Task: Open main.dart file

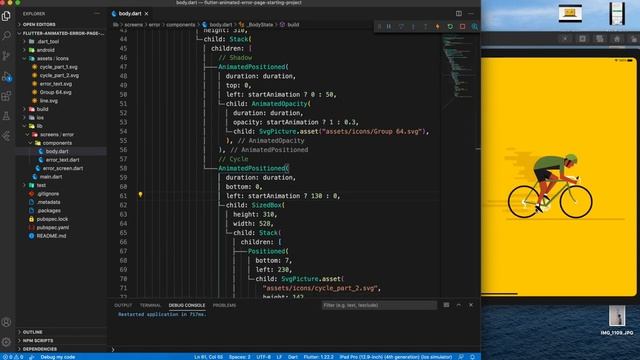Action: click(x=51, y=177)
